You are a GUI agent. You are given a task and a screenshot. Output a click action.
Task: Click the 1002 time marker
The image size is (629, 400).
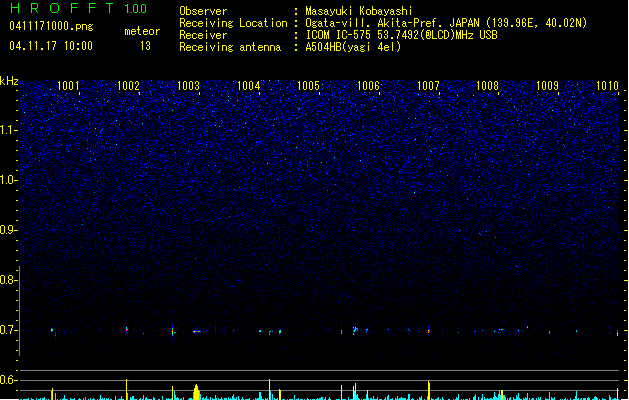coord(128,86)
